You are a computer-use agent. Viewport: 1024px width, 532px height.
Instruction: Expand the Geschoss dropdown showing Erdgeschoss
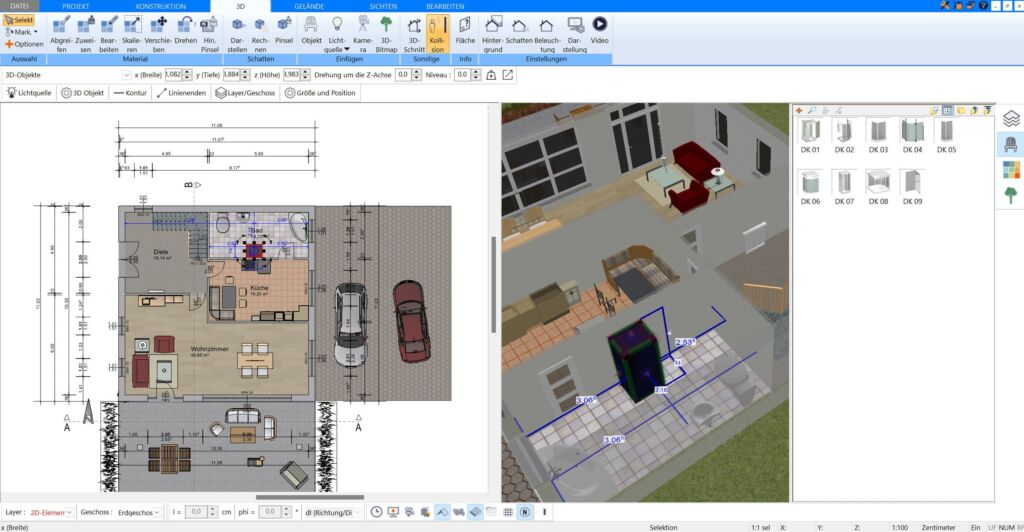[139, 512]
